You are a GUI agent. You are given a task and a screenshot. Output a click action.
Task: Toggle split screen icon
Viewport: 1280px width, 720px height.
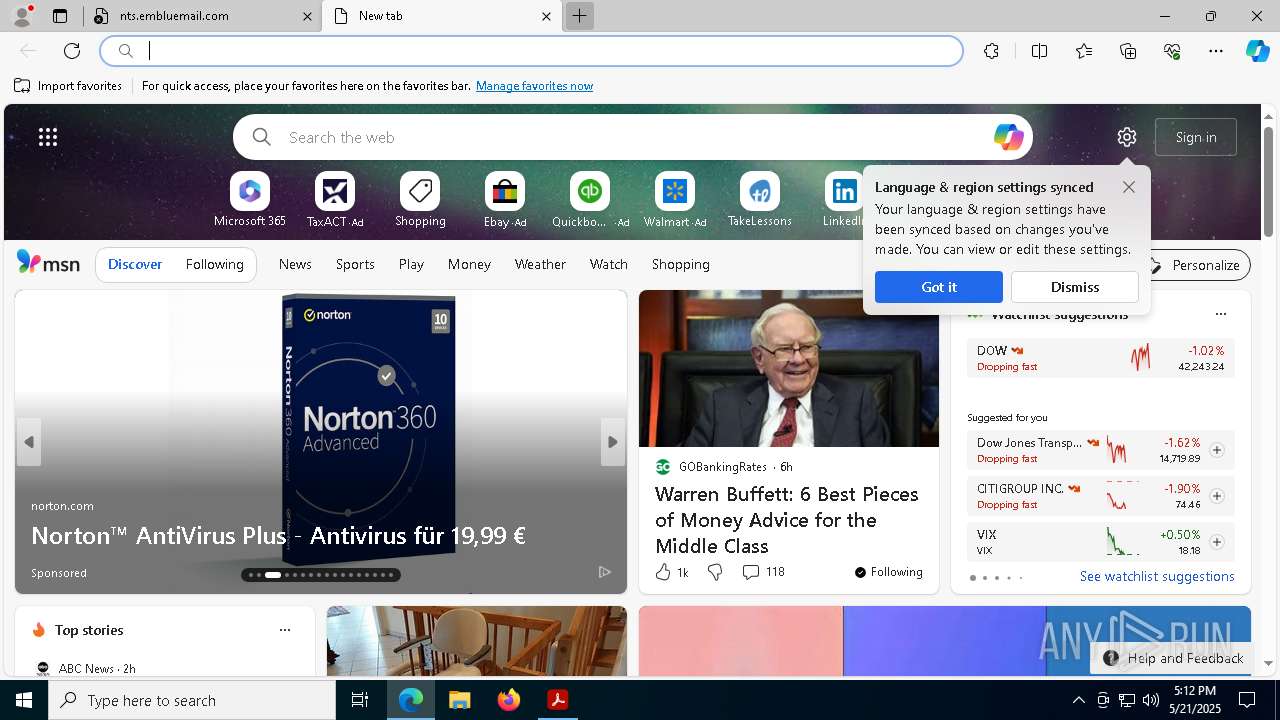coord(1039,51)
